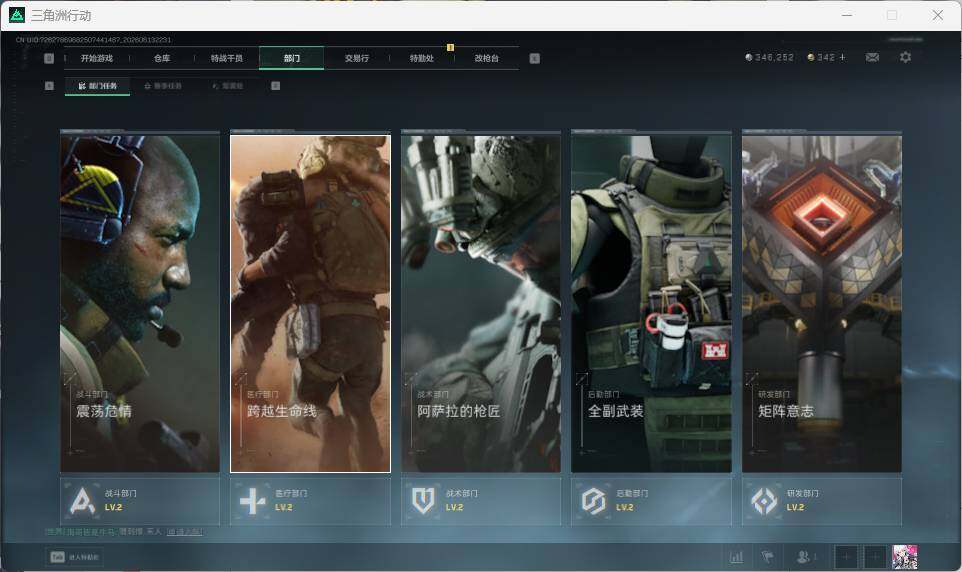Viewport: 962px width, 572px height.
Task: Open the player avatar portrait
Action: 905,557
